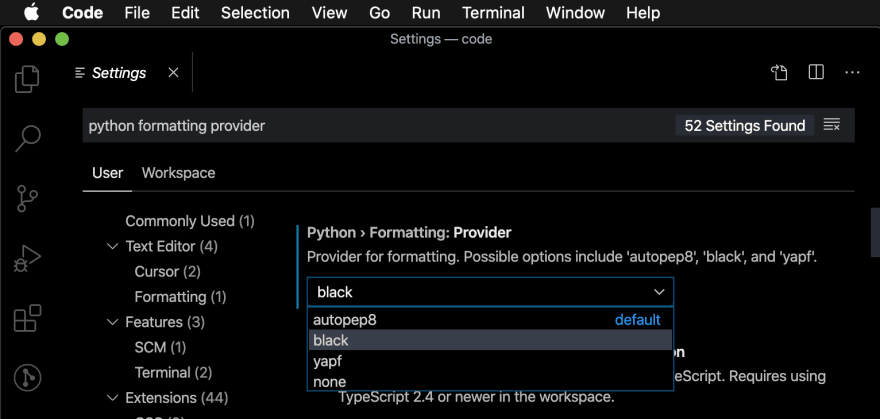880x419 pixels.
Task: Click the Python Formatting: Provider setting title
Action: click(x=409, y=232)
